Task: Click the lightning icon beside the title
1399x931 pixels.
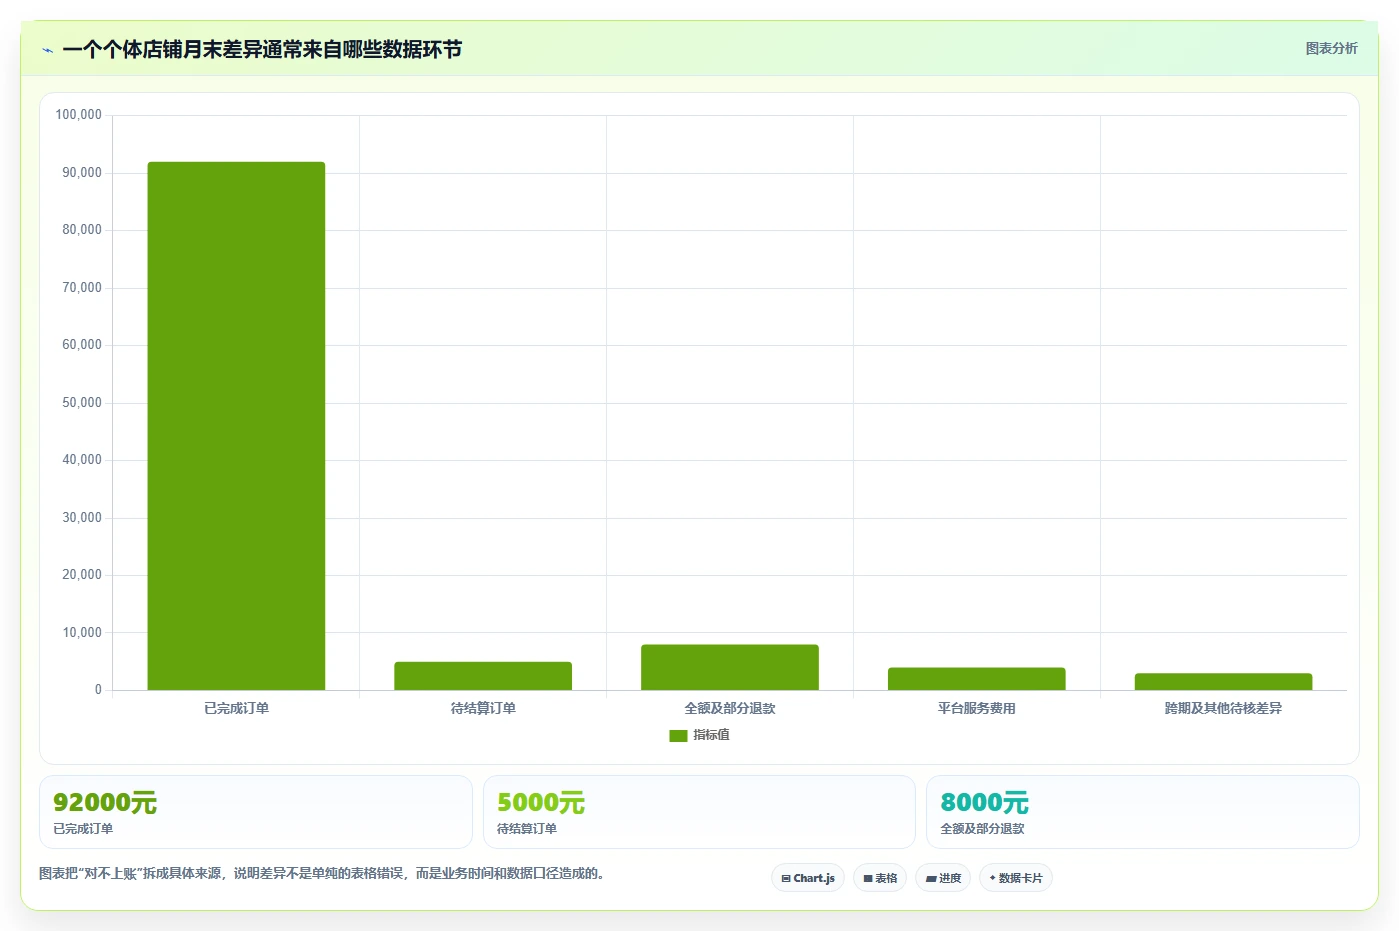Action: 48,50
